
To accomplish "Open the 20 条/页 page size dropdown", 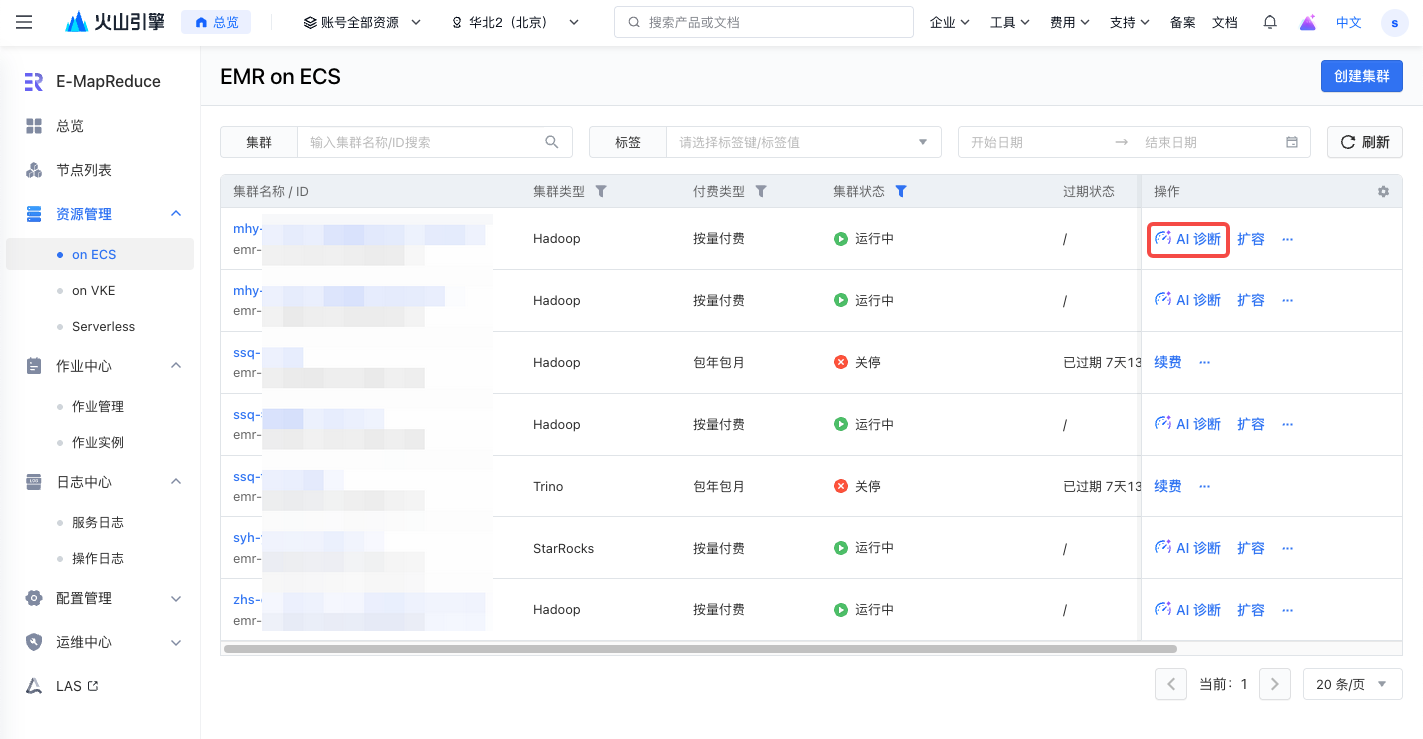I will click(1352, 684).
